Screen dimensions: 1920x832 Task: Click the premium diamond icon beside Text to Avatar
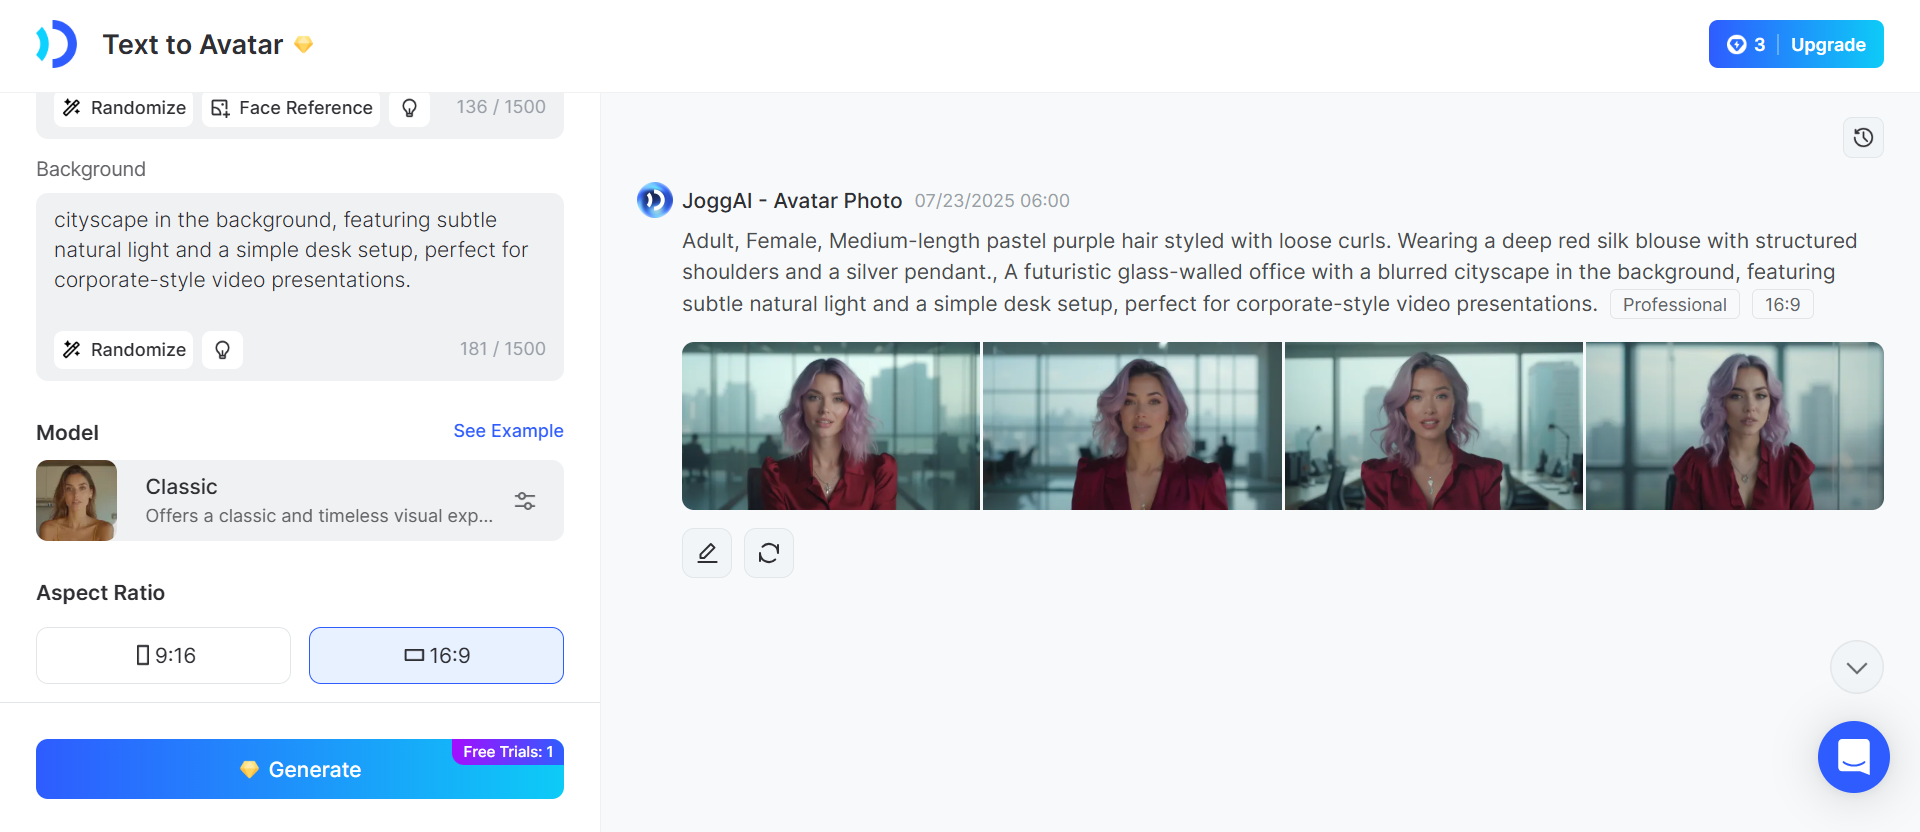(304, 44)
